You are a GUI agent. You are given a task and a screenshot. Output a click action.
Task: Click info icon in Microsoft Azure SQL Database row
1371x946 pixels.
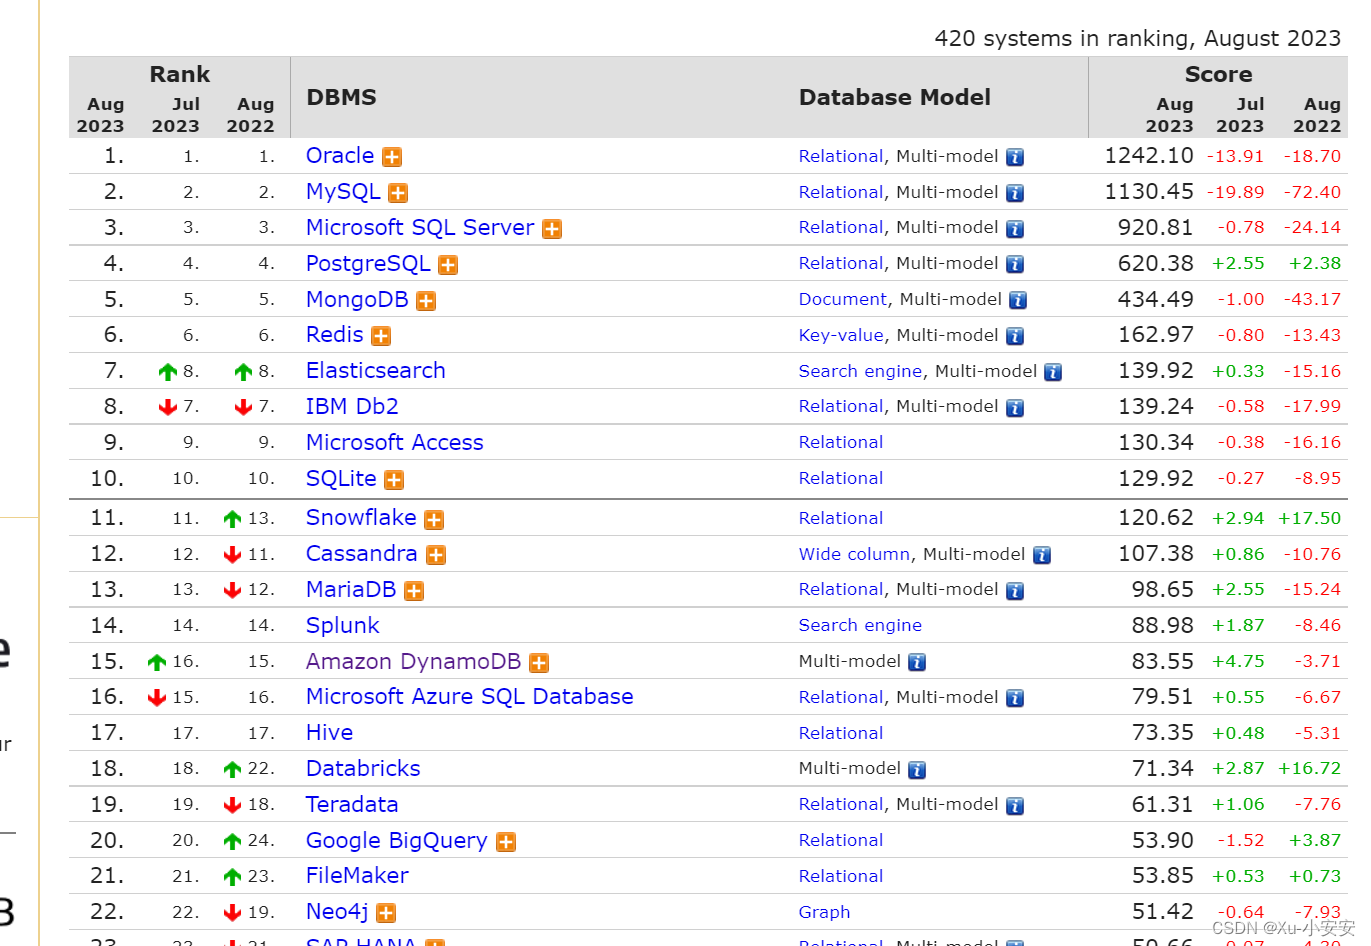pyautogui.click(x=1015, y=698)
